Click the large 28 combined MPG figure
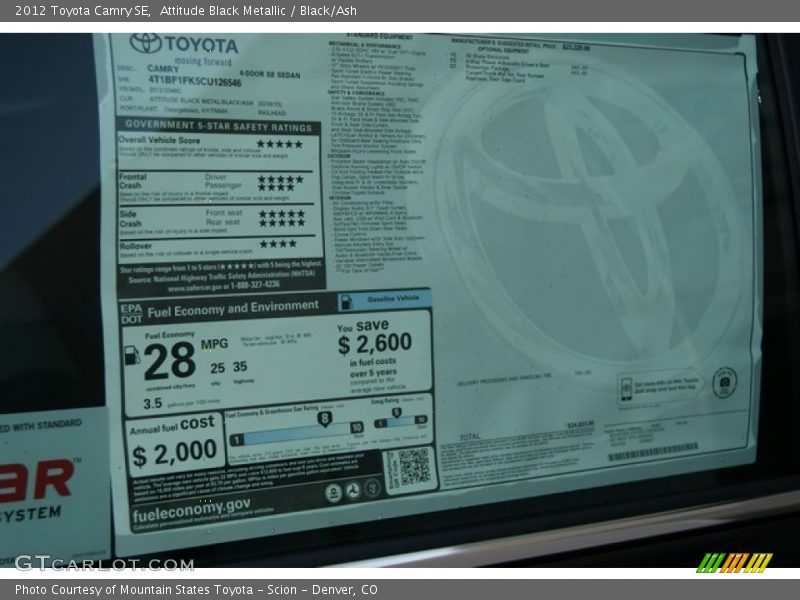The image size is (800, 600). click(x=169, y=362)
